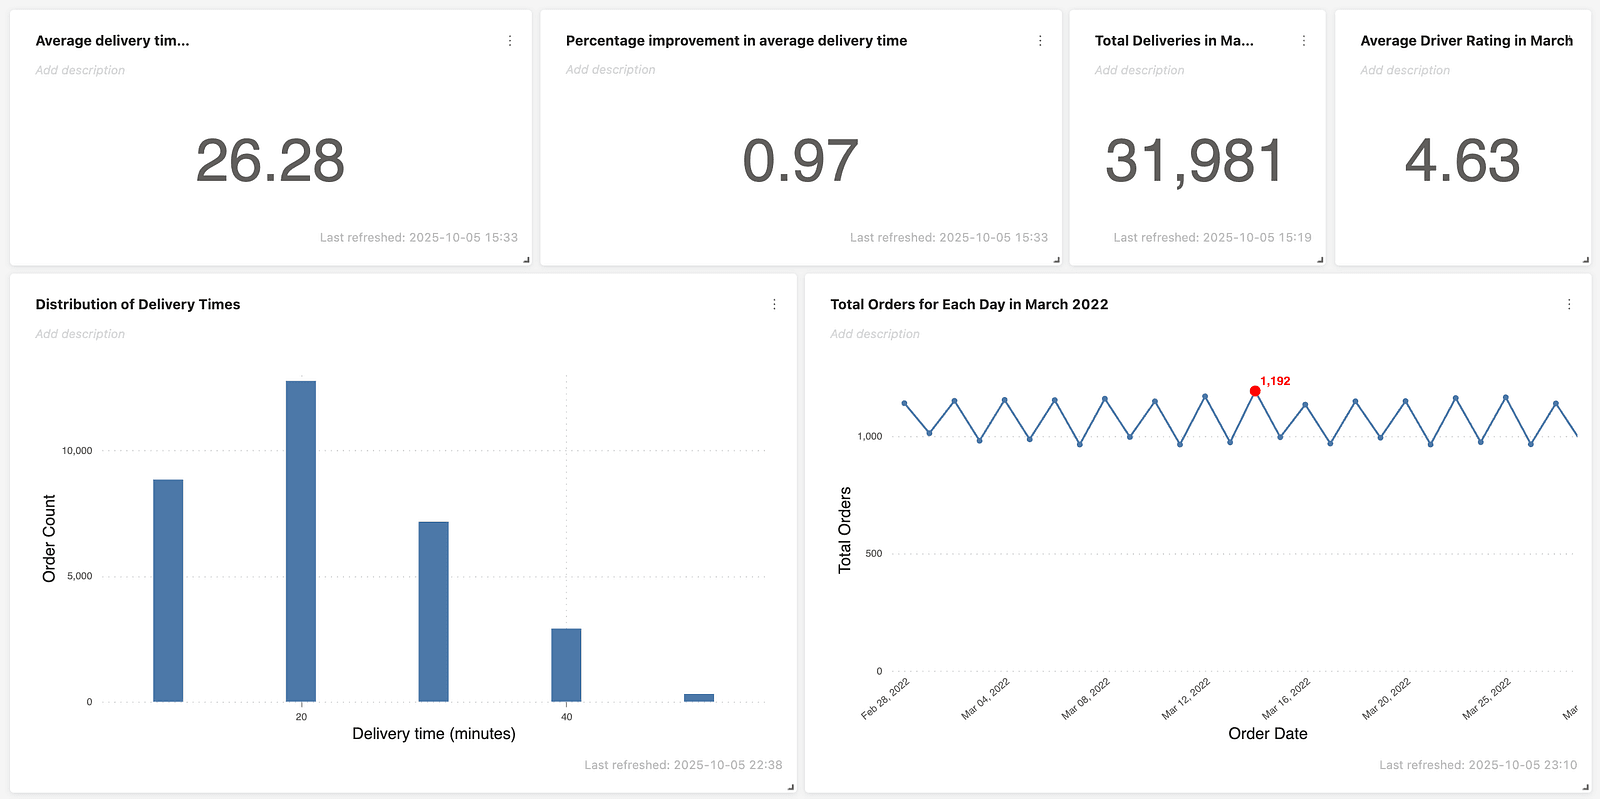The height and width of the screenshot is (799, 1600).
Task: Click the Total Deliveries card kebab menu
Action: click(1303, 41)
